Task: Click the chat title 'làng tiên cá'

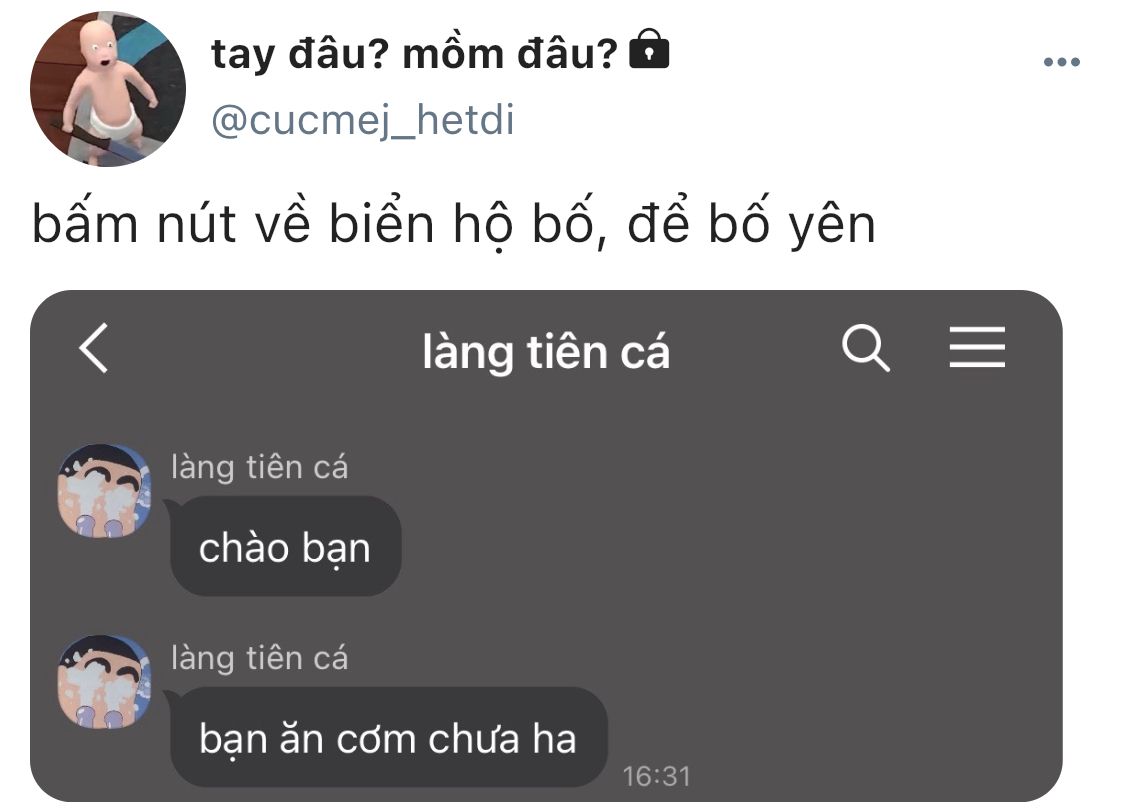Action: [545, 352]
